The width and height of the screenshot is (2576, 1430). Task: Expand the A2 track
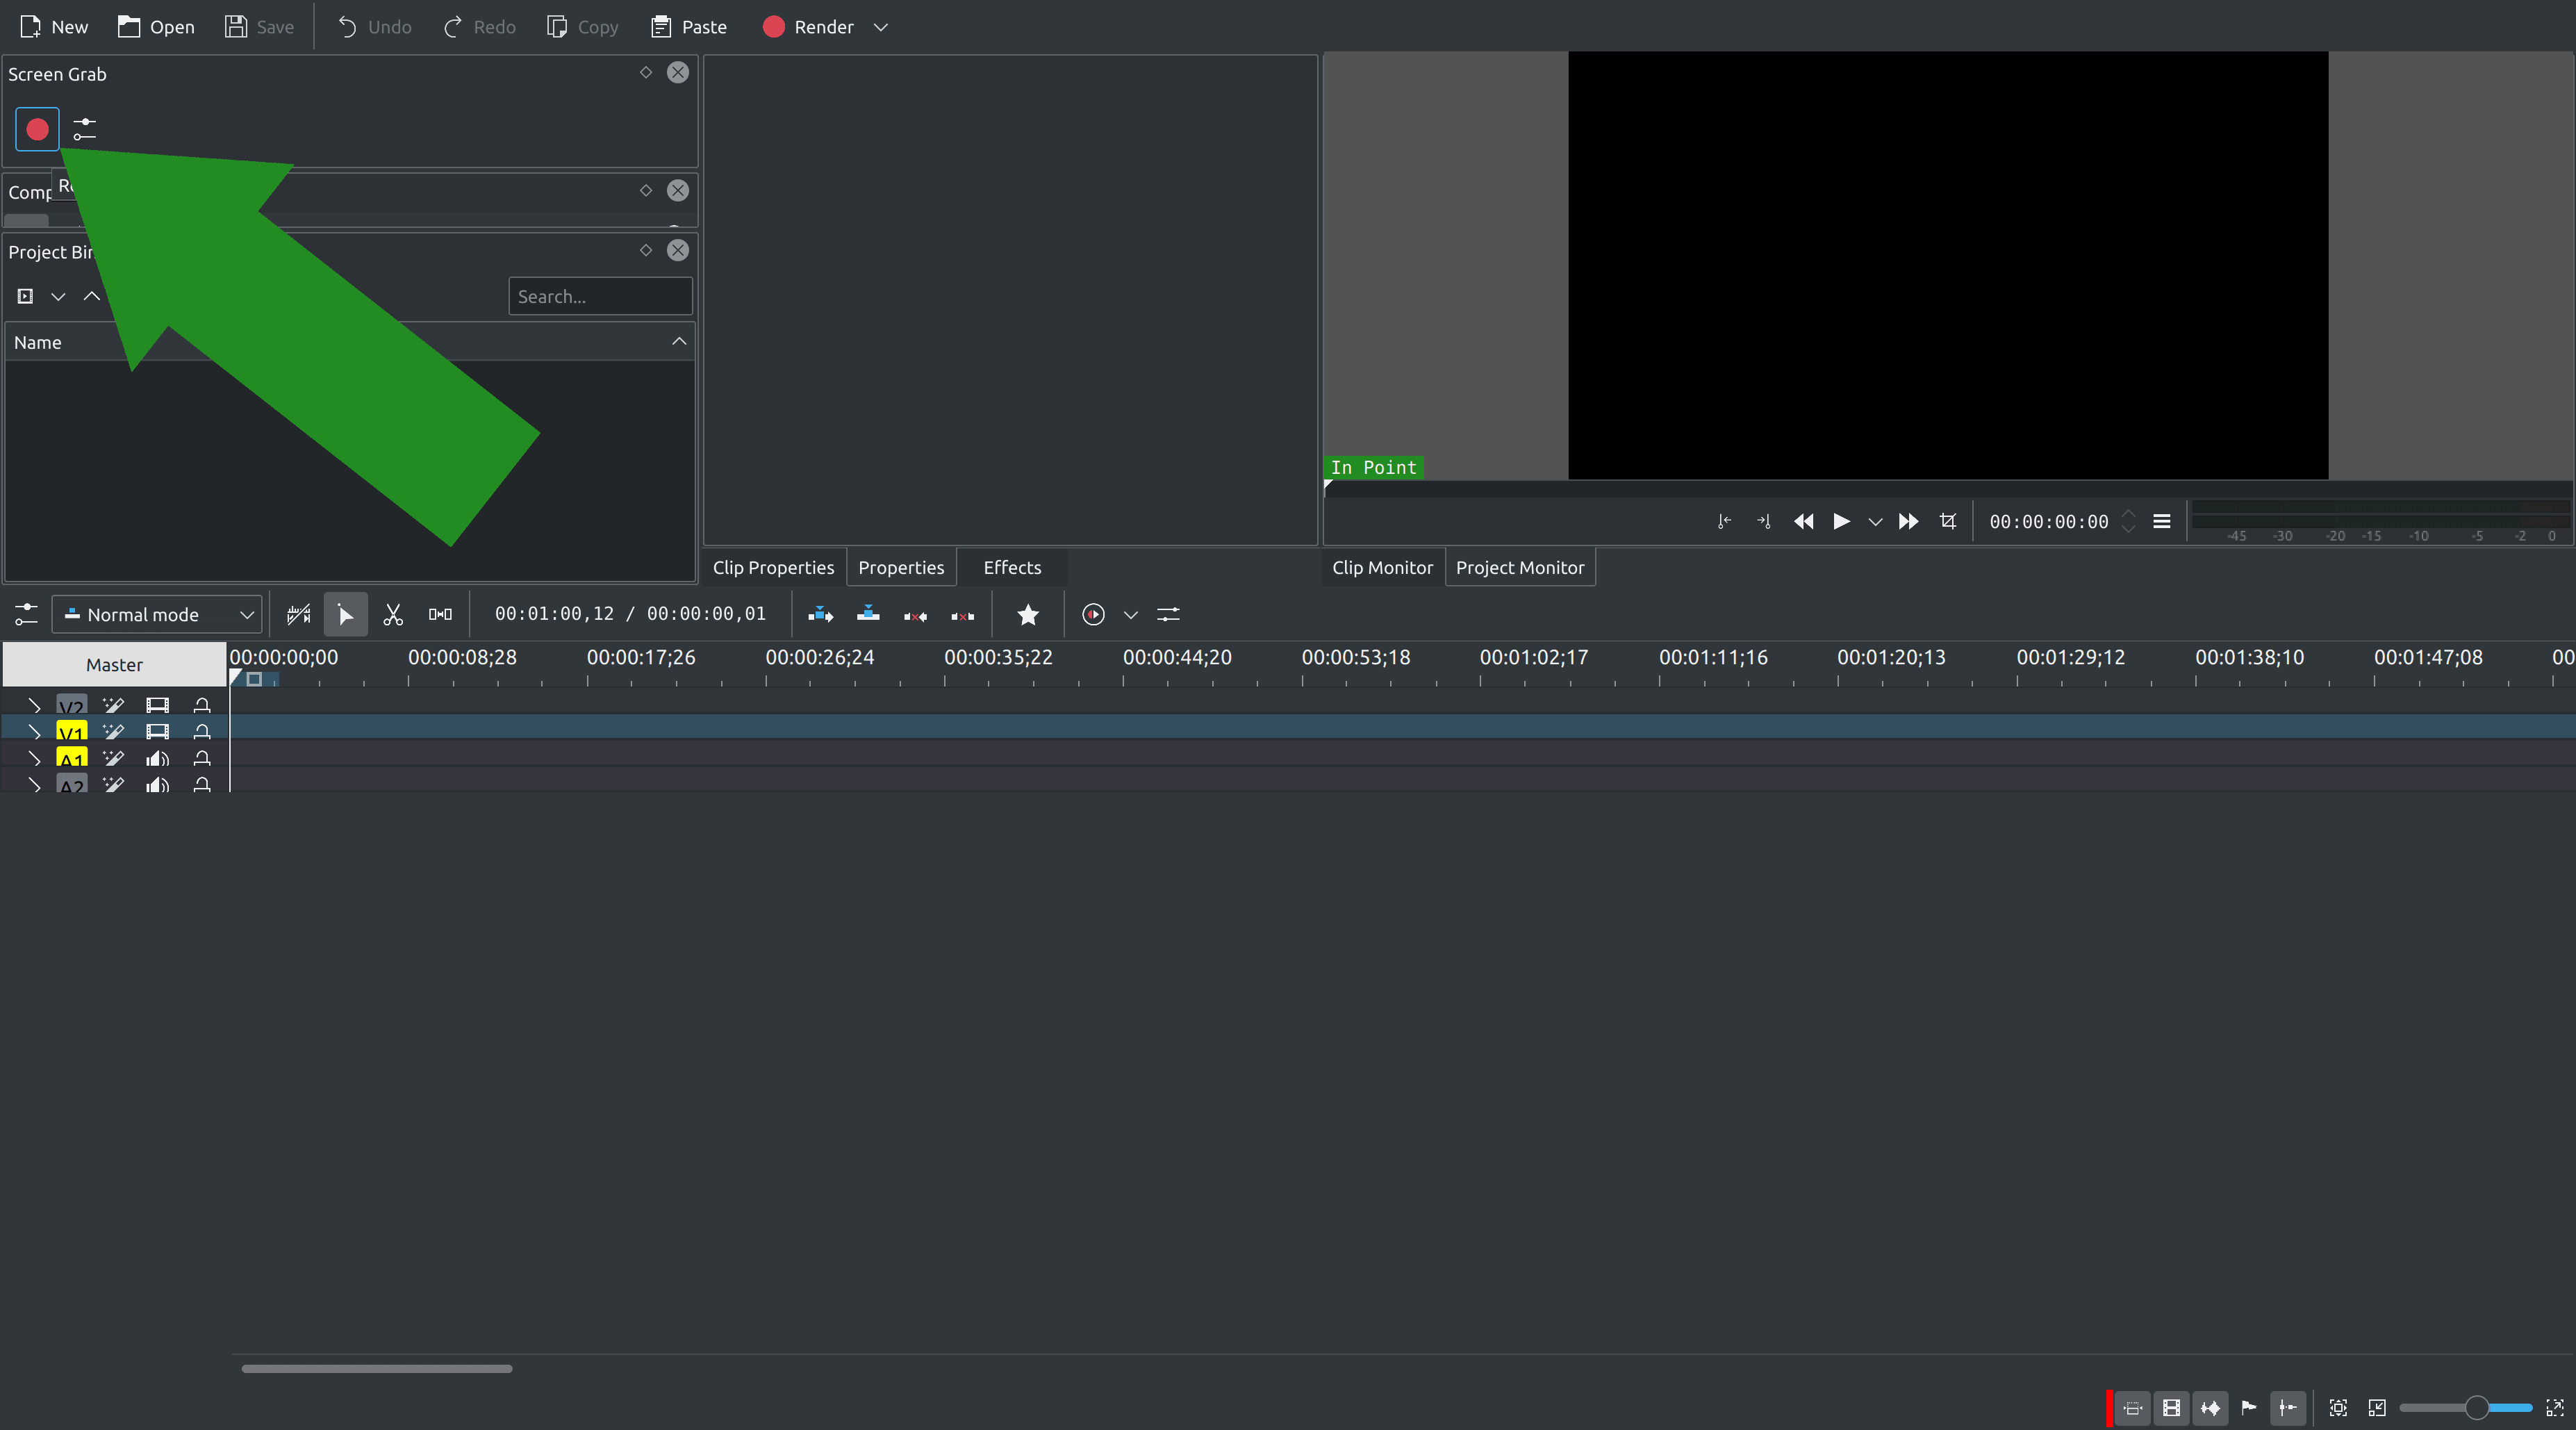point(34,784)
